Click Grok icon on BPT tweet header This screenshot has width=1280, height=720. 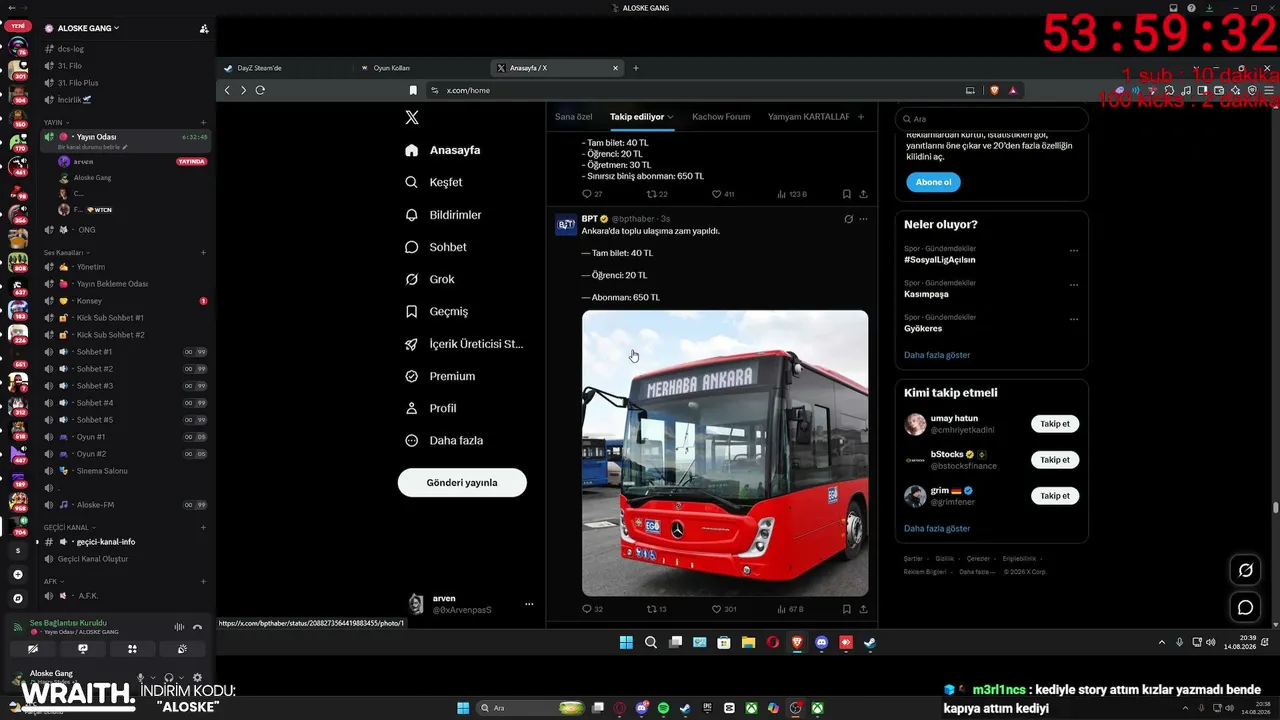pos(848,219)
